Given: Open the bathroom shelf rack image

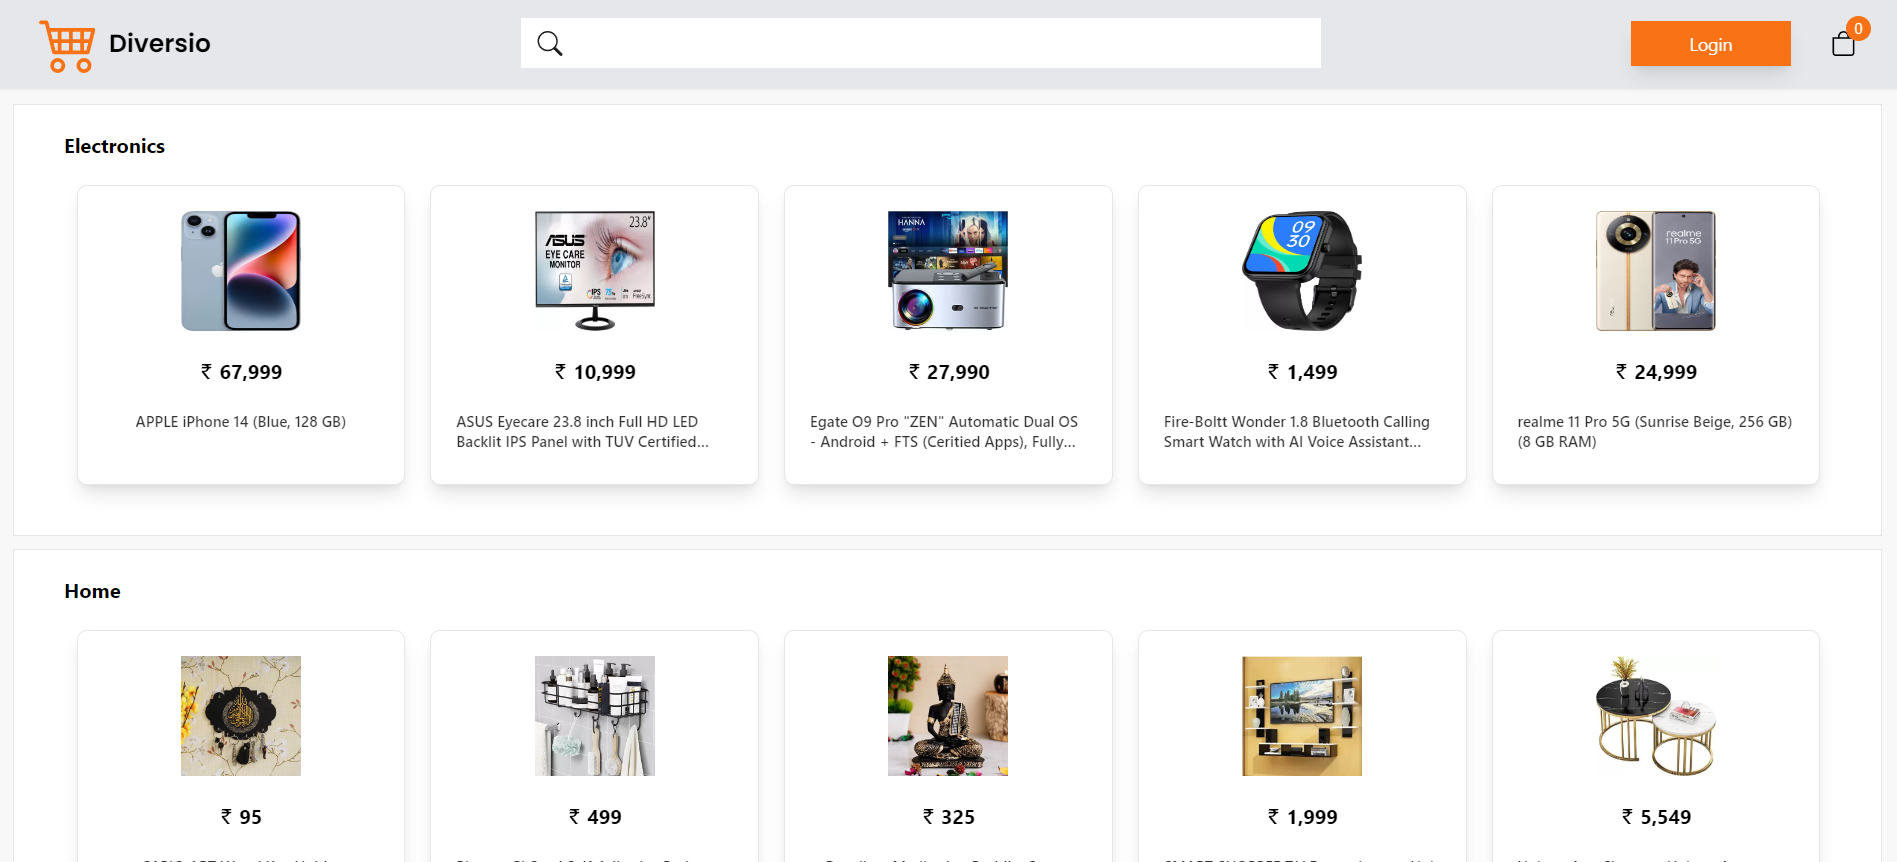Looking at the screenshot, I should tap(595, 716).
